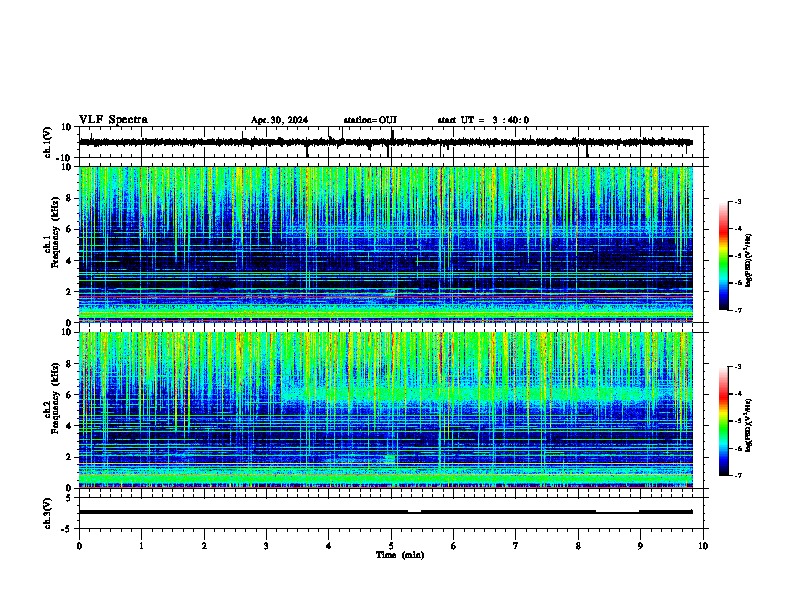This screenshot has width=792, height=612.
Task: Click the "-7" label below ch.2 colorbar
Action: click(x=737, y=475)
